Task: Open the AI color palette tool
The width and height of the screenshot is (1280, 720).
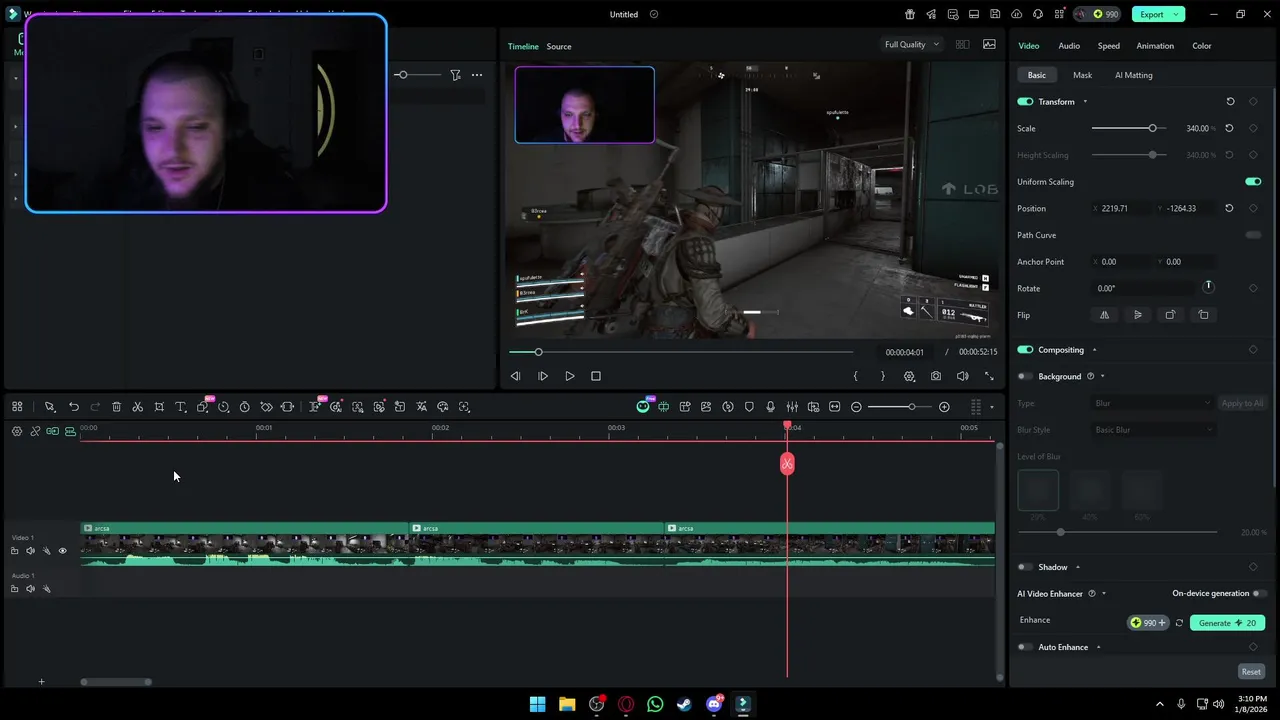Action: (443, 407)
